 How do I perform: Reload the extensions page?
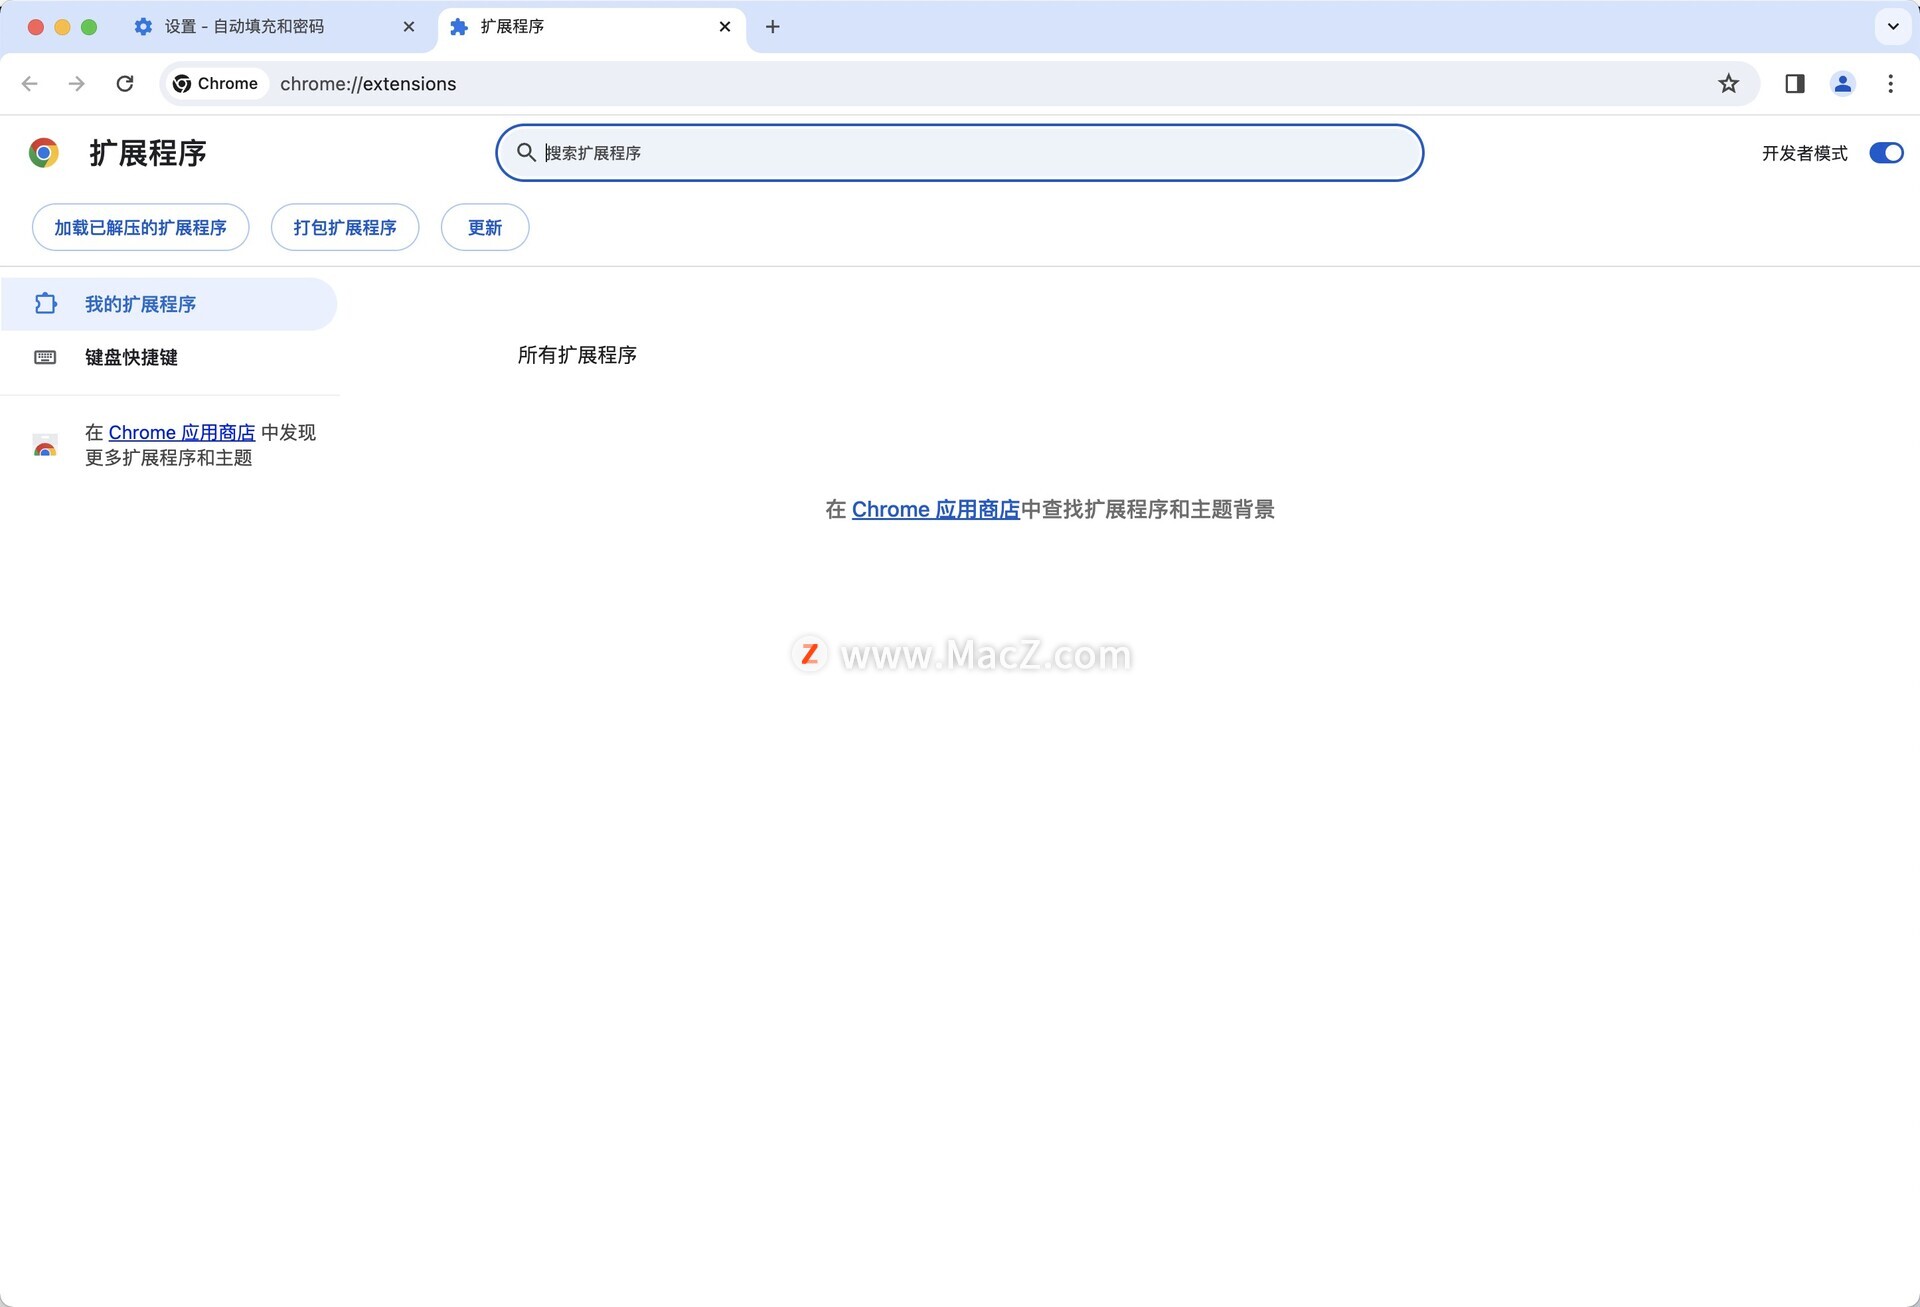125,84
